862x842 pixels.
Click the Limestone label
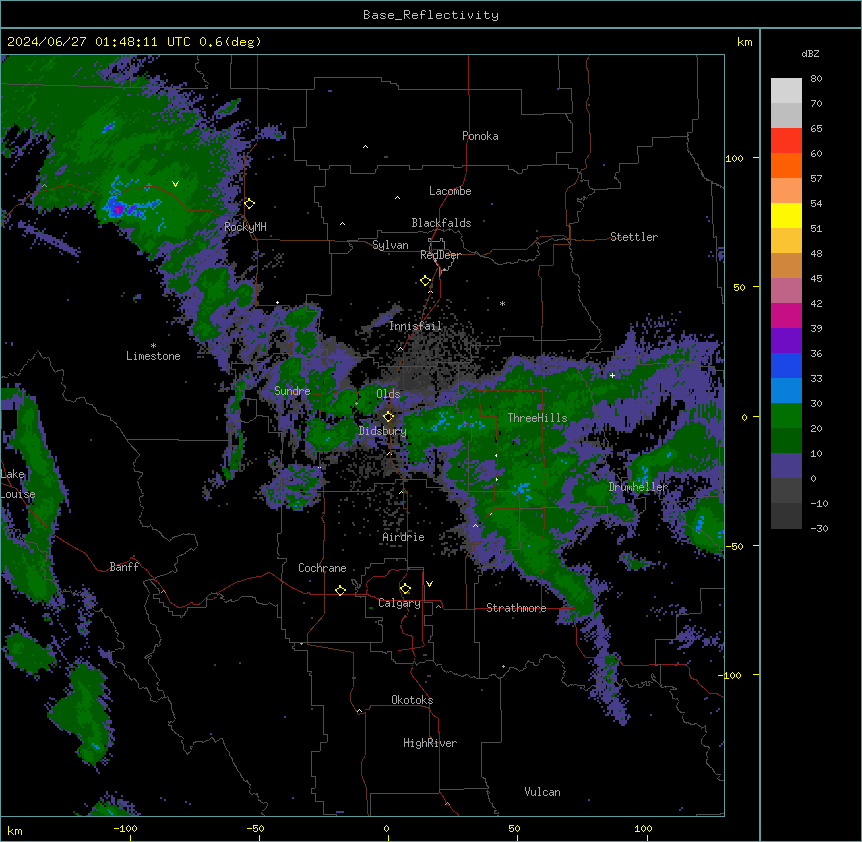click(x=153, y=356)
